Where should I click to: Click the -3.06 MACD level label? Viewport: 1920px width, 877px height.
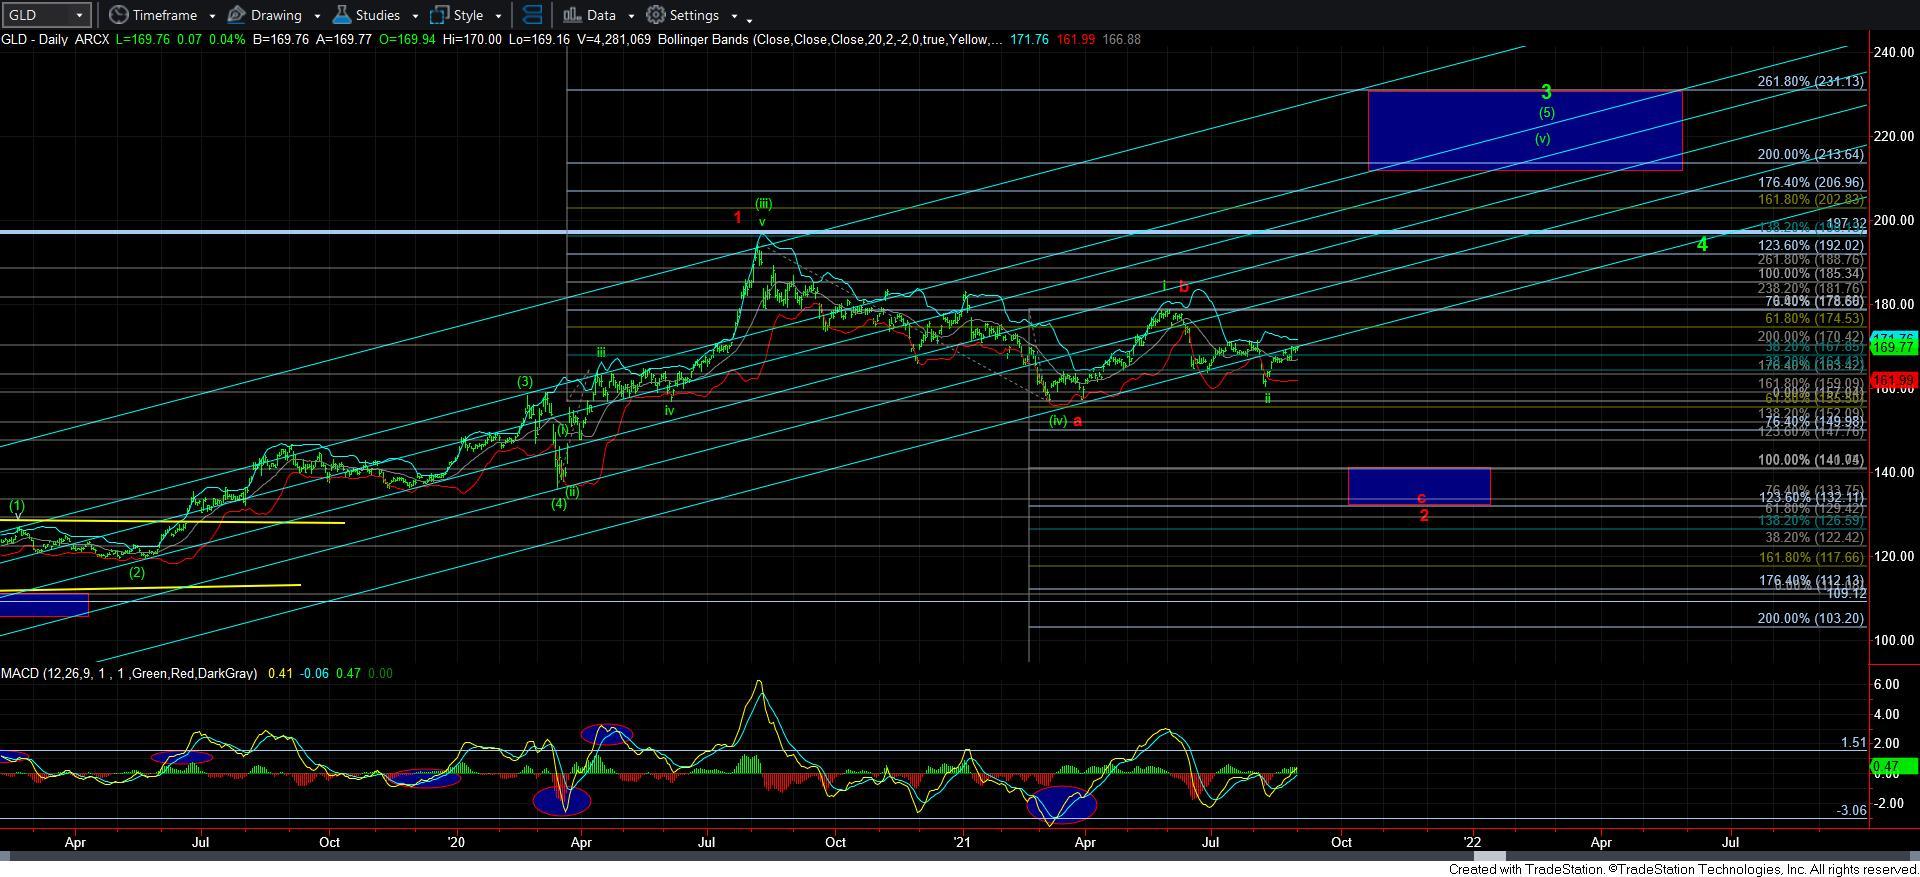pyautogui.click(x=1851, y=810)
